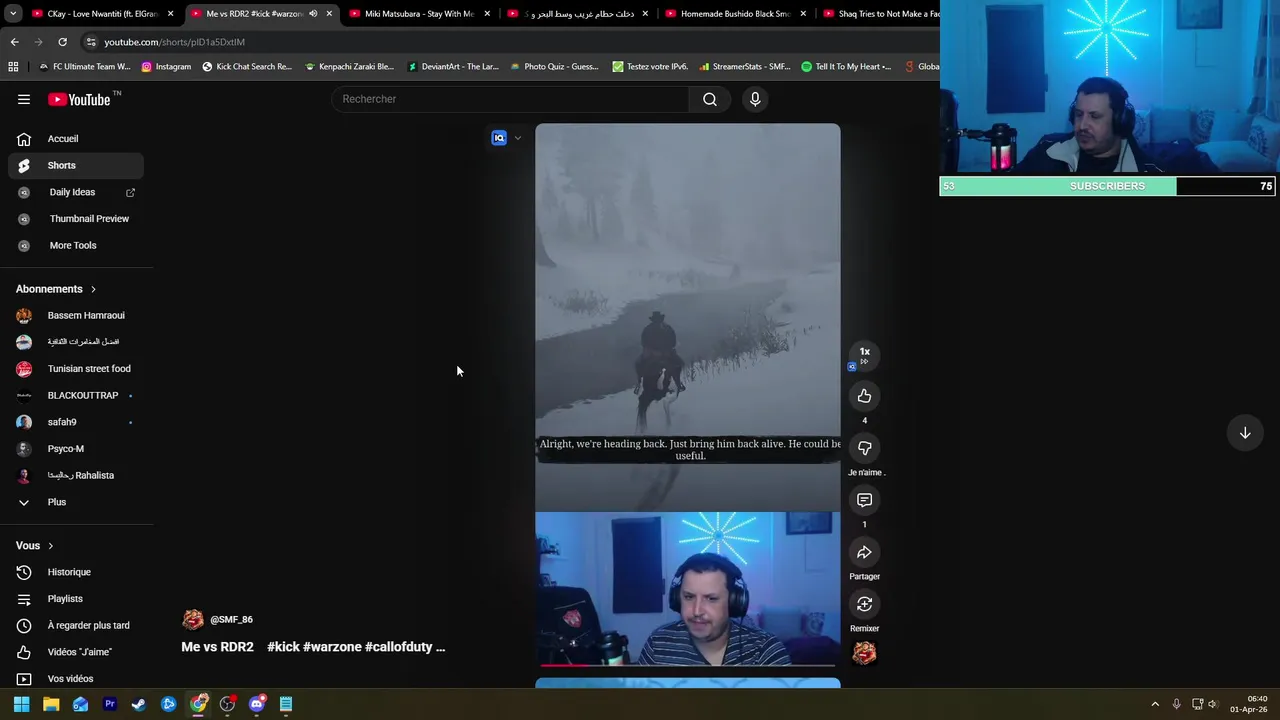
Task: Switch to the Homemade Bushido Black Smoke tab
Action: pos(737,14)
